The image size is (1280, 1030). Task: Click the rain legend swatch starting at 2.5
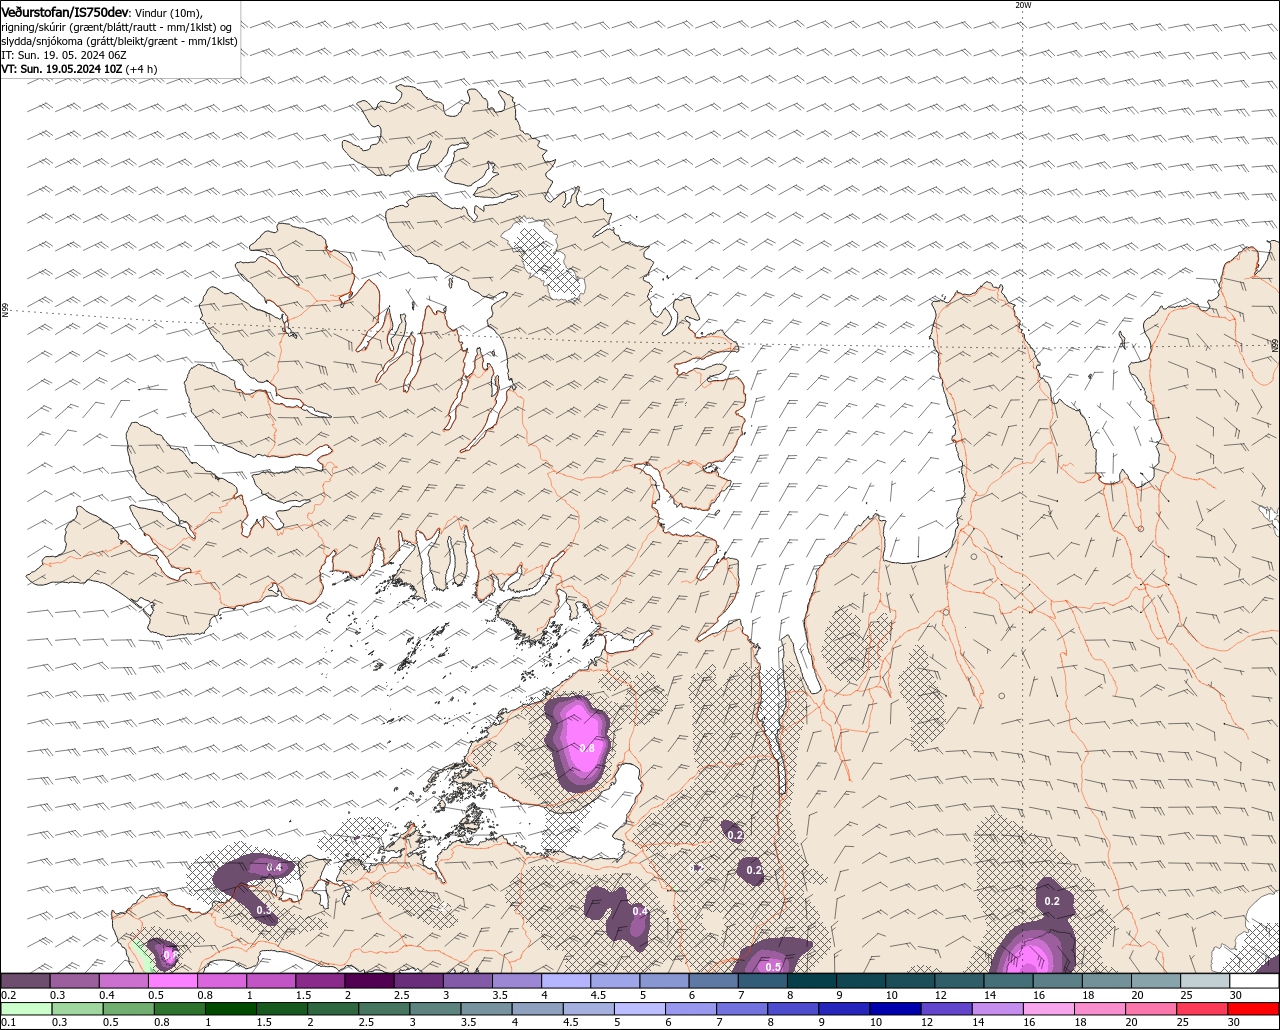385,1008
